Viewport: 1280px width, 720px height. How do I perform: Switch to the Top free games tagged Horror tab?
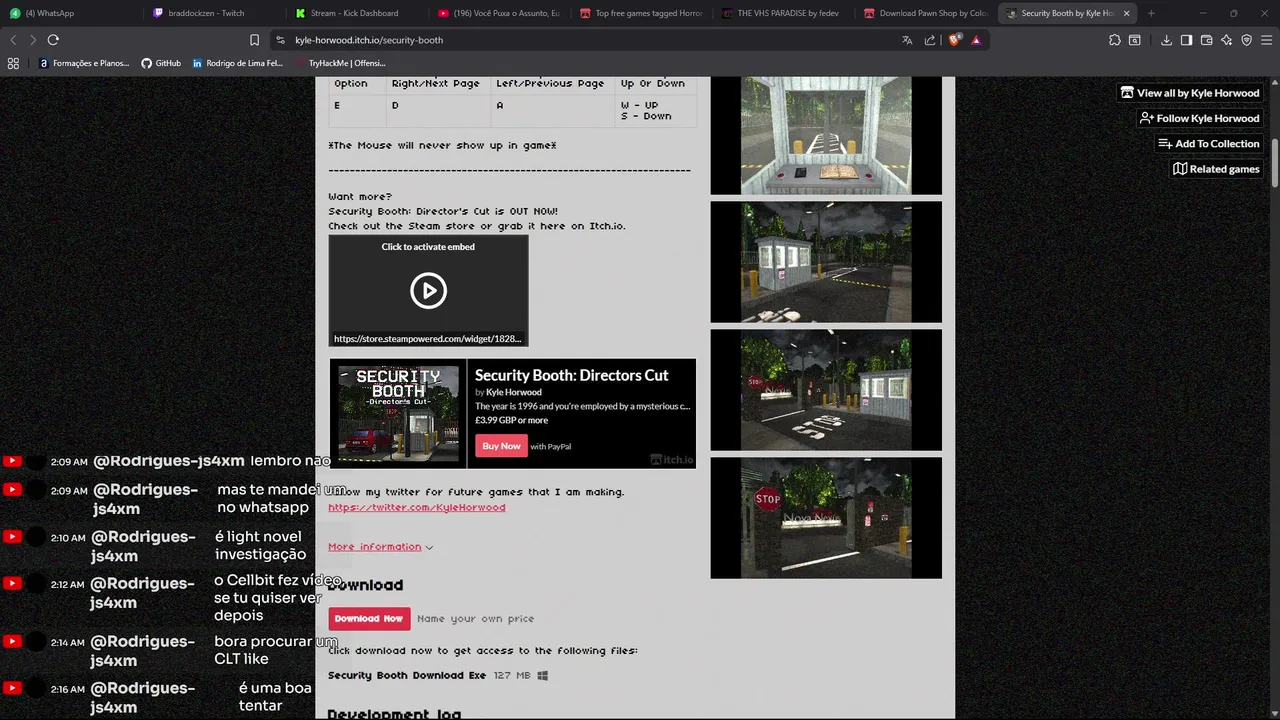pyautogui.click(x=640, y=13)
